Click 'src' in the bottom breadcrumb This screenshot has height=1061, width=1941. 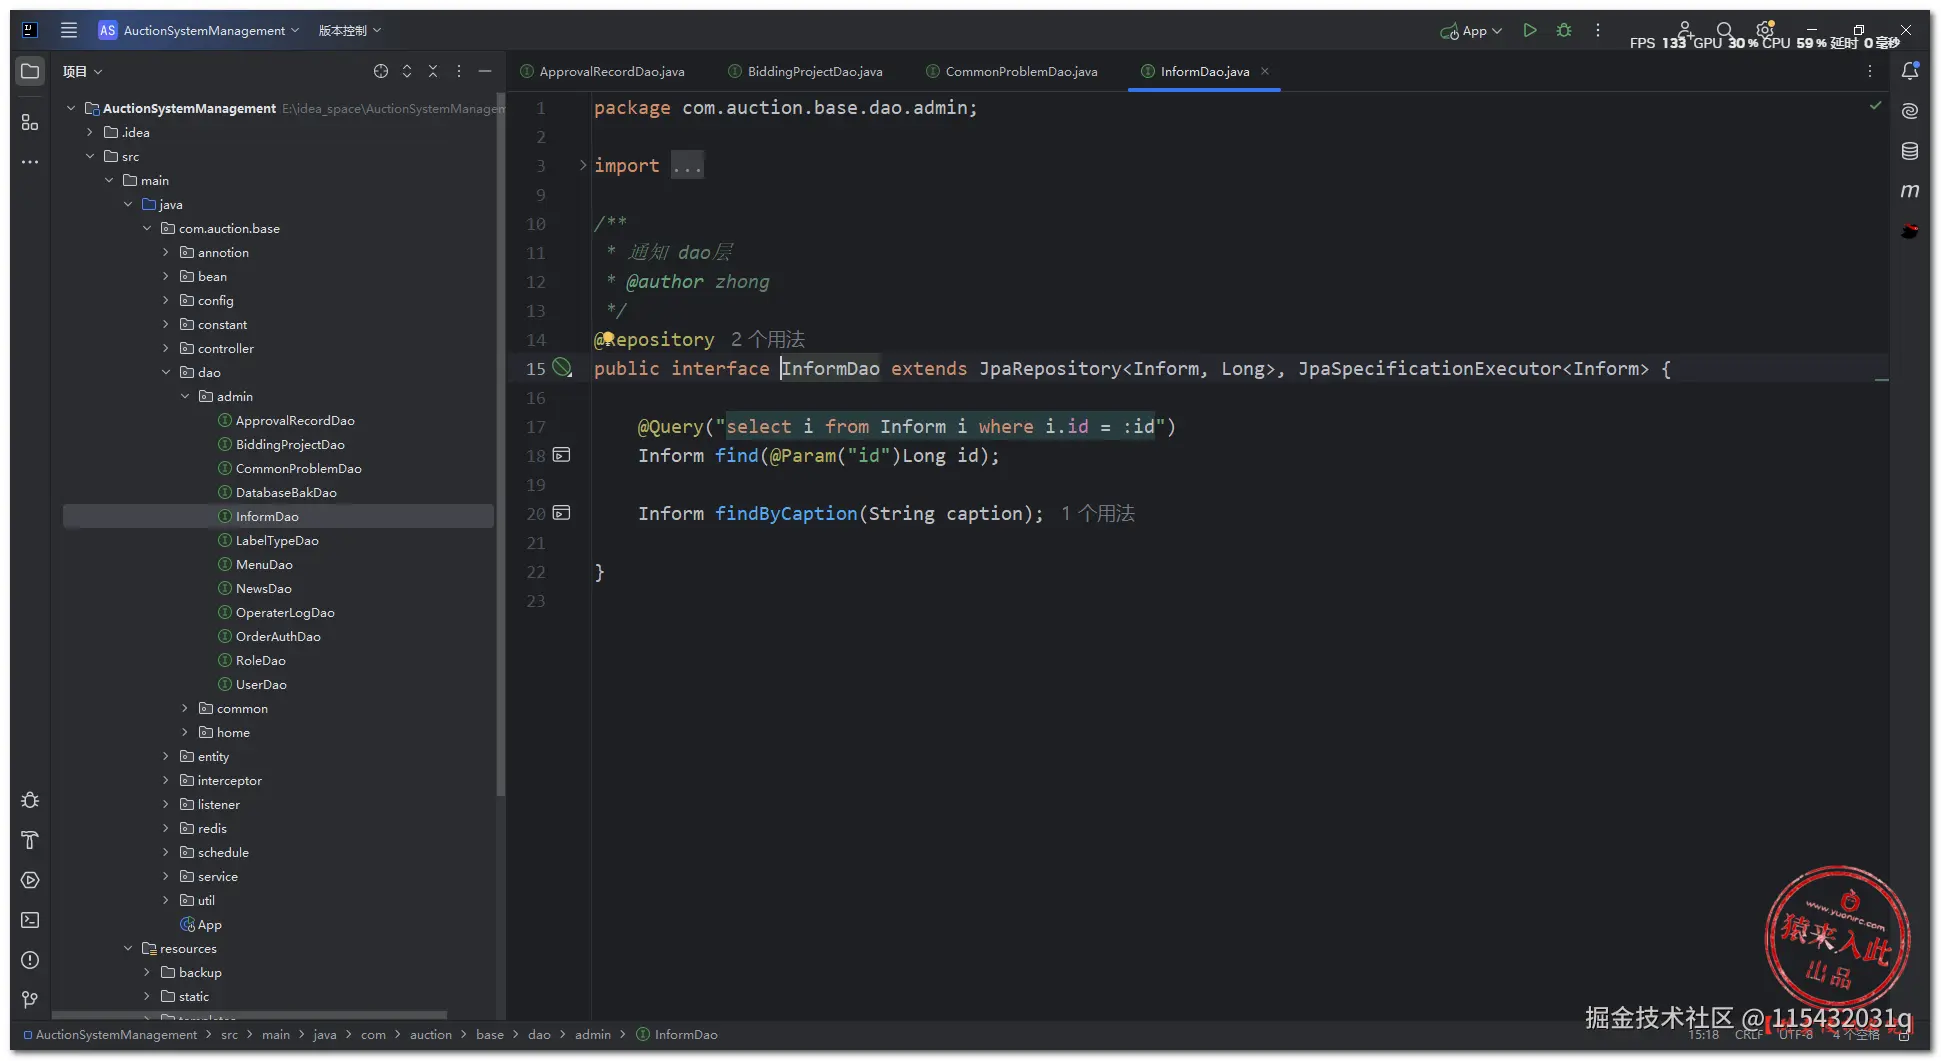click(229, 1034)
